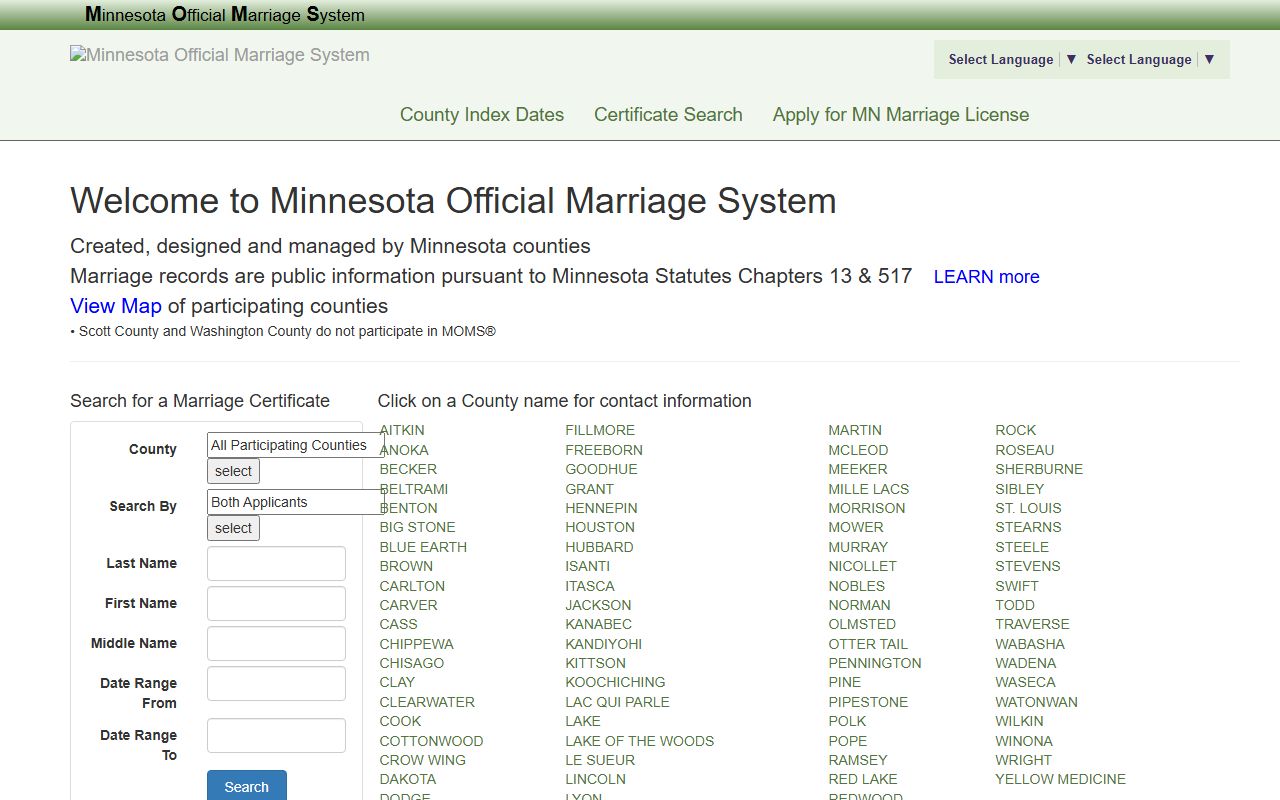Open Apply for MN Marriage License
The image size is (1280, 800).
click(x=901, y=114)
